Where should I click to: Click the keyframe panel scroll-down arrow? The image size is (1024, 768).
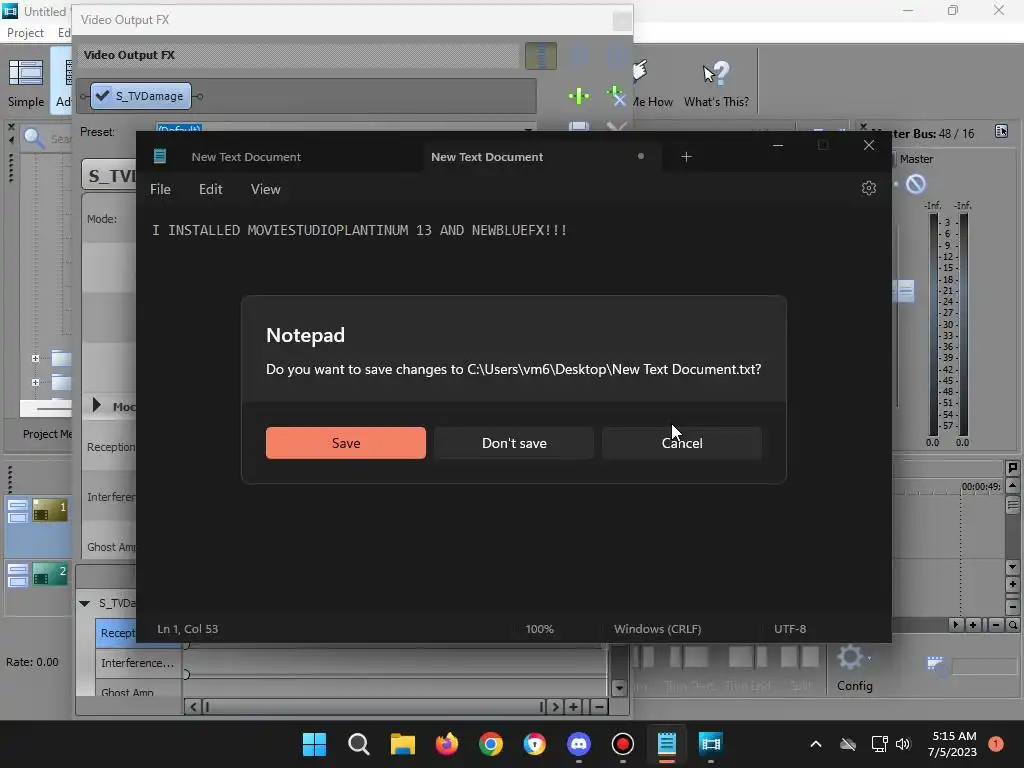(x=619, y=688)
